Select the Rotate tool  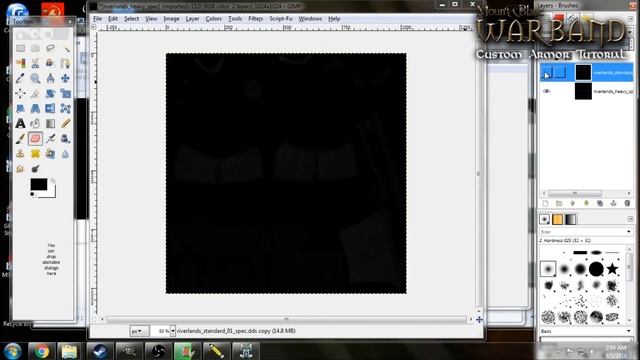click(50, 93)
